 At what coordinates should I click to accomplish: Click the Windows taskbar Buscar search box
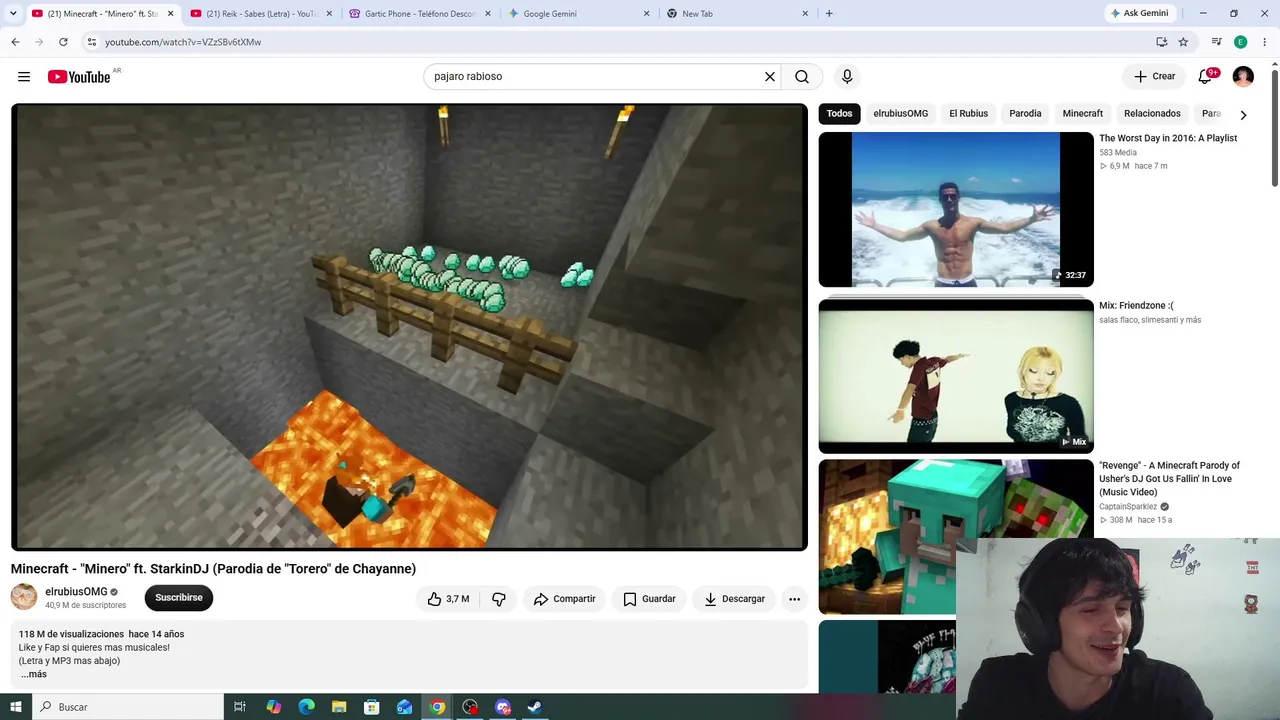click(127, 707)
